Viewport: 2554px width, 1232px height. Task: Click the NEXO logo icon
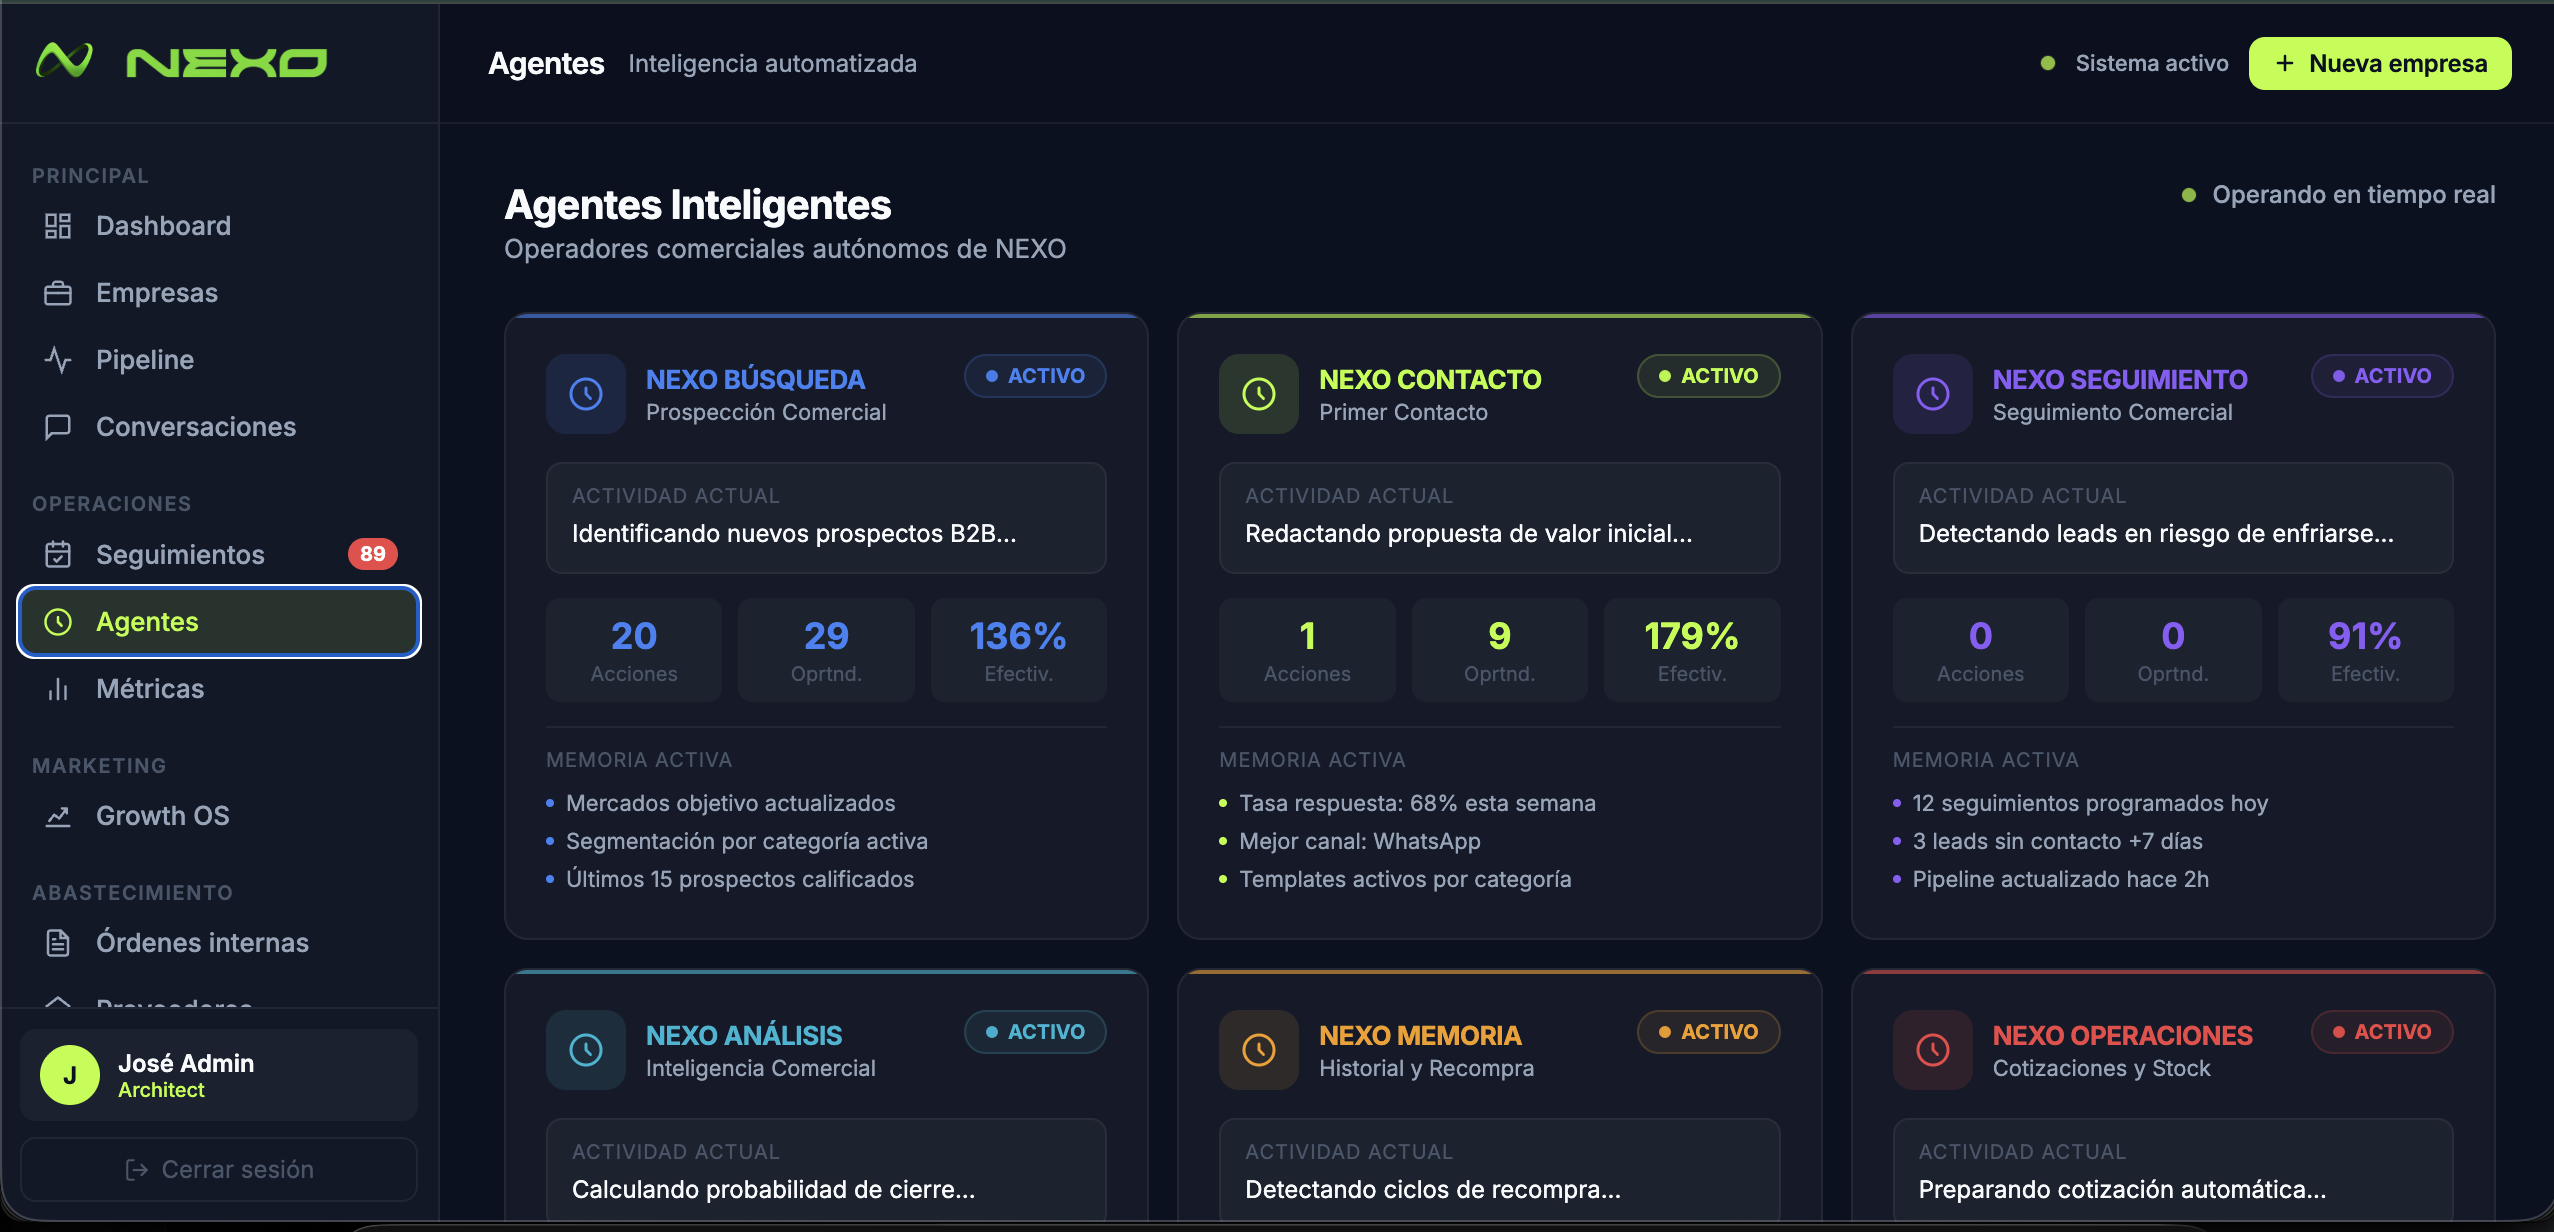point(65,61)
